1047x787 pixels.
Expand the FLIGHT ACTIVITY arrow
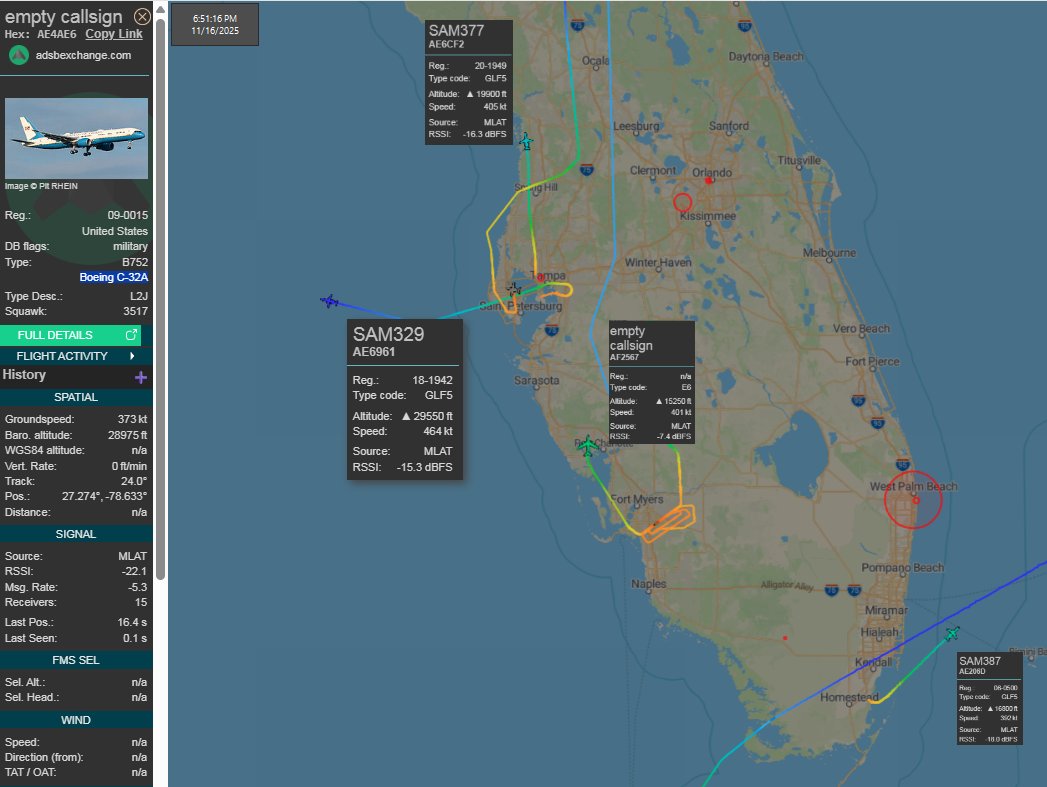(132, 356)
